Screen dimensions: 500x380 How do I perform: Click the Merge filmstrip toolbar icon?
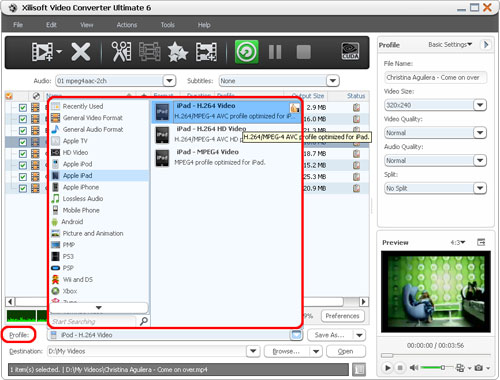[x=149, y=52]
